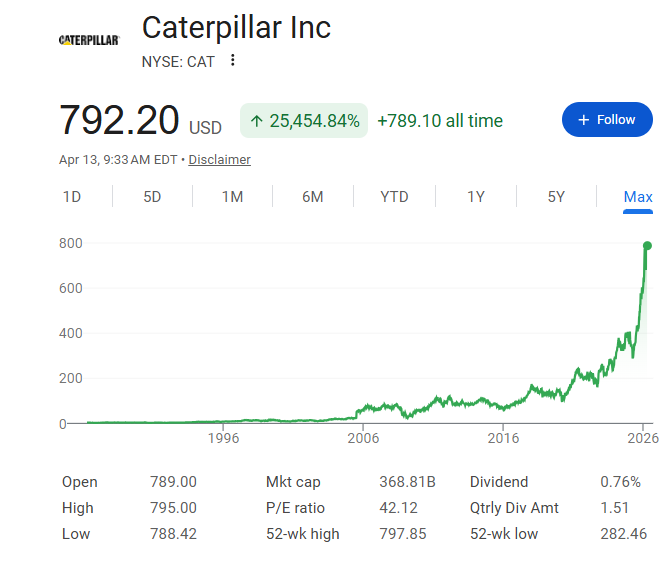Click the Caterpillar logo icon

[x=89, y=40]
